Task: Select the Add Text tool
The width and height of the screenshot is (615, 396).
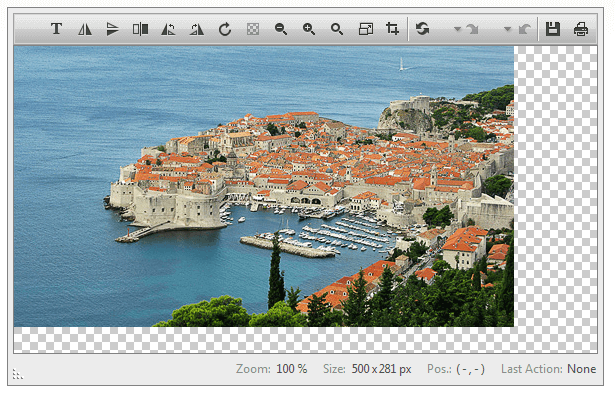Action: coord(56,29)
